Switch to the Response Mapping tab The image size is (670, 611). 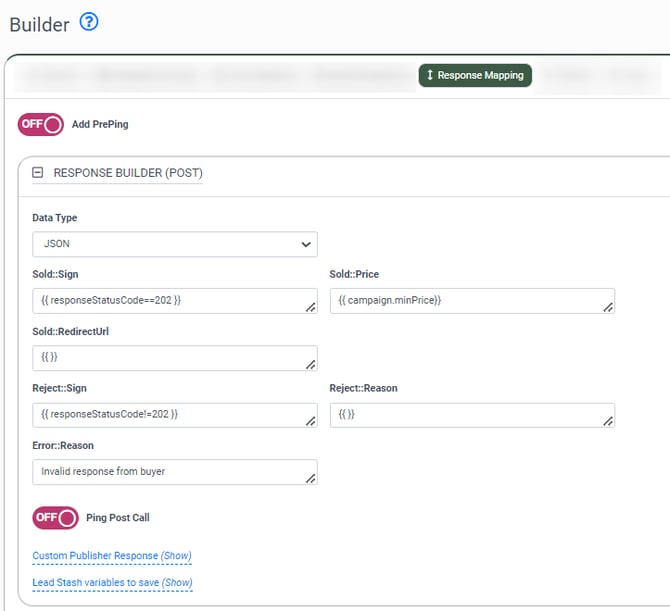click(475, 75)
